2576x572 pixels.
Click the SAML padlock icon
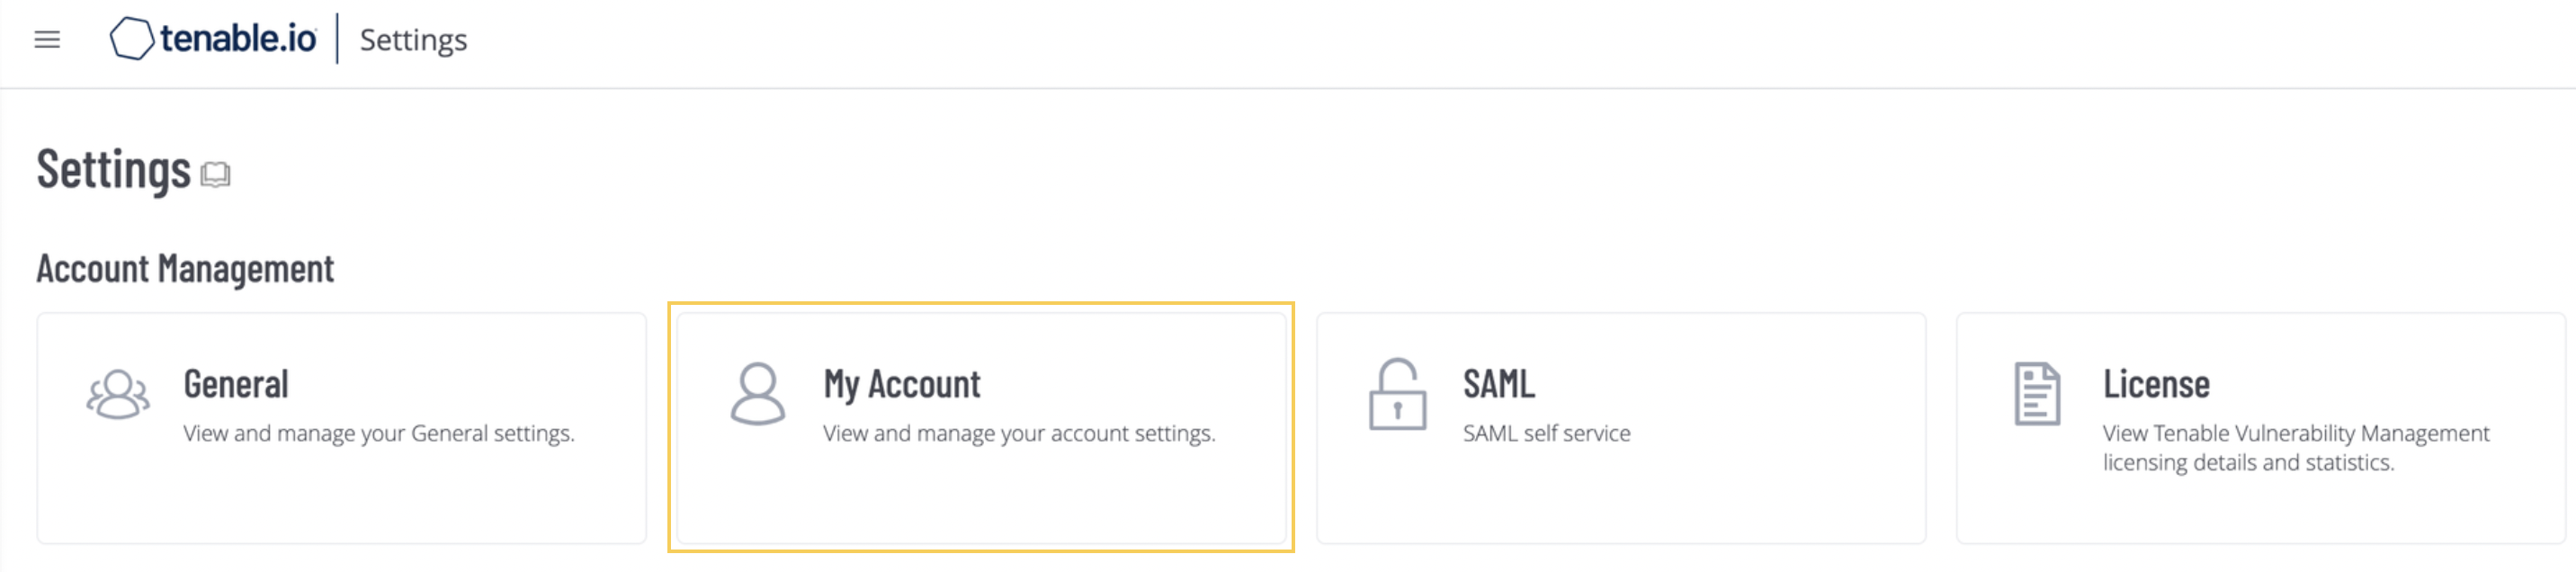pyautogui.click(x=1397, y=394)
